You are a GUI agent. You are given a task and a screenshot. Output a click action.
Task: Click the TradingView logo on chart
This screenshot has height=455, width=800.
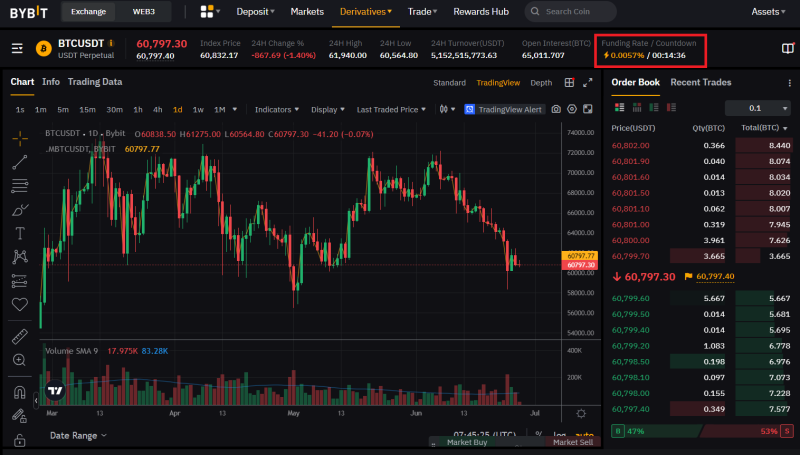click(55, 391)
